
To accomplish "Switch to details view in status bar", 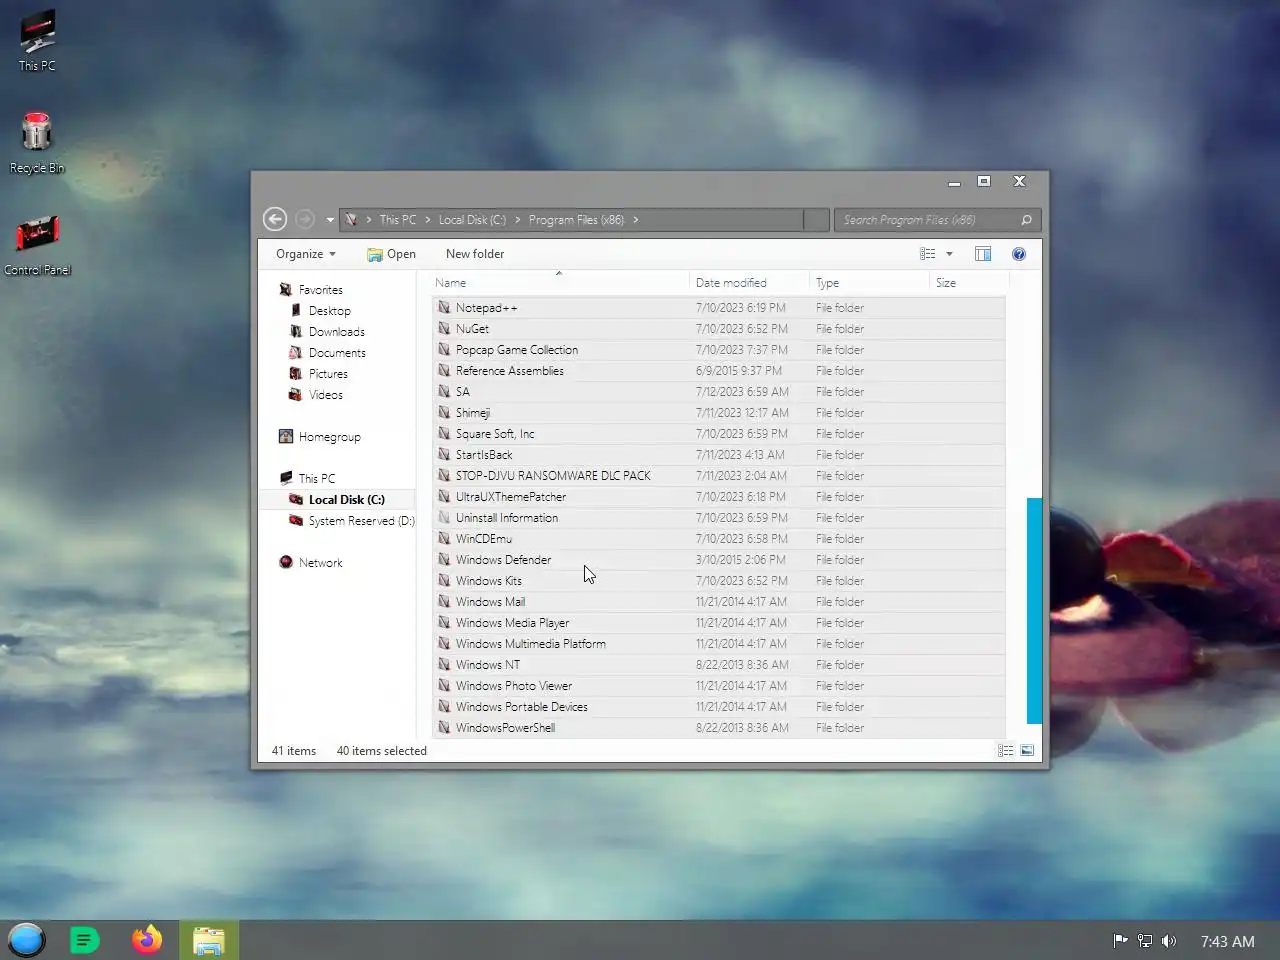I will tap(1005, 751).
